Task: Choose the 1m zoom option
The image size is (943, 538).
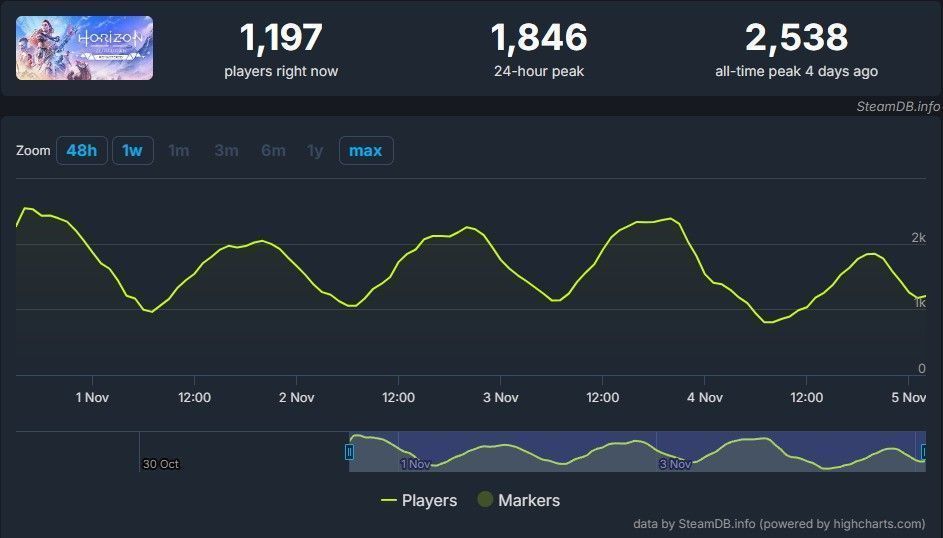Action: [178, 151]
